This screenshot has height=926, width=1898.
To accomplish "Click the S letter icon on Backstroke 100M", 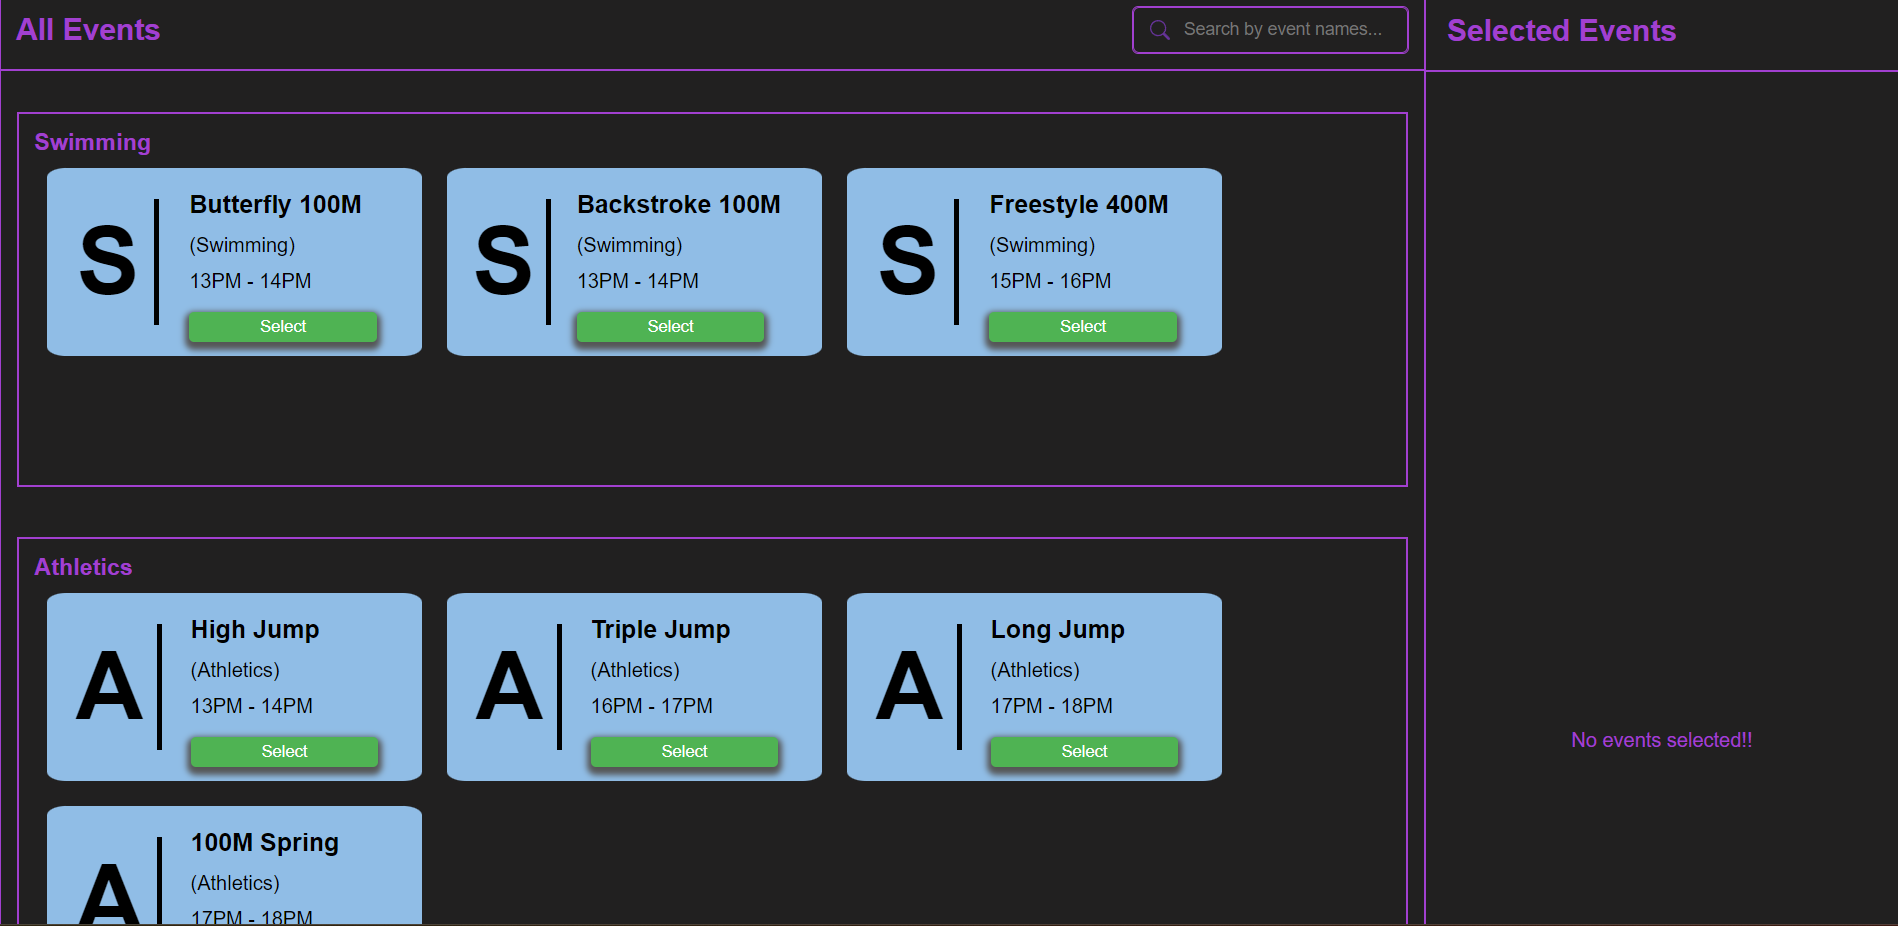I will tap(503, 261).
